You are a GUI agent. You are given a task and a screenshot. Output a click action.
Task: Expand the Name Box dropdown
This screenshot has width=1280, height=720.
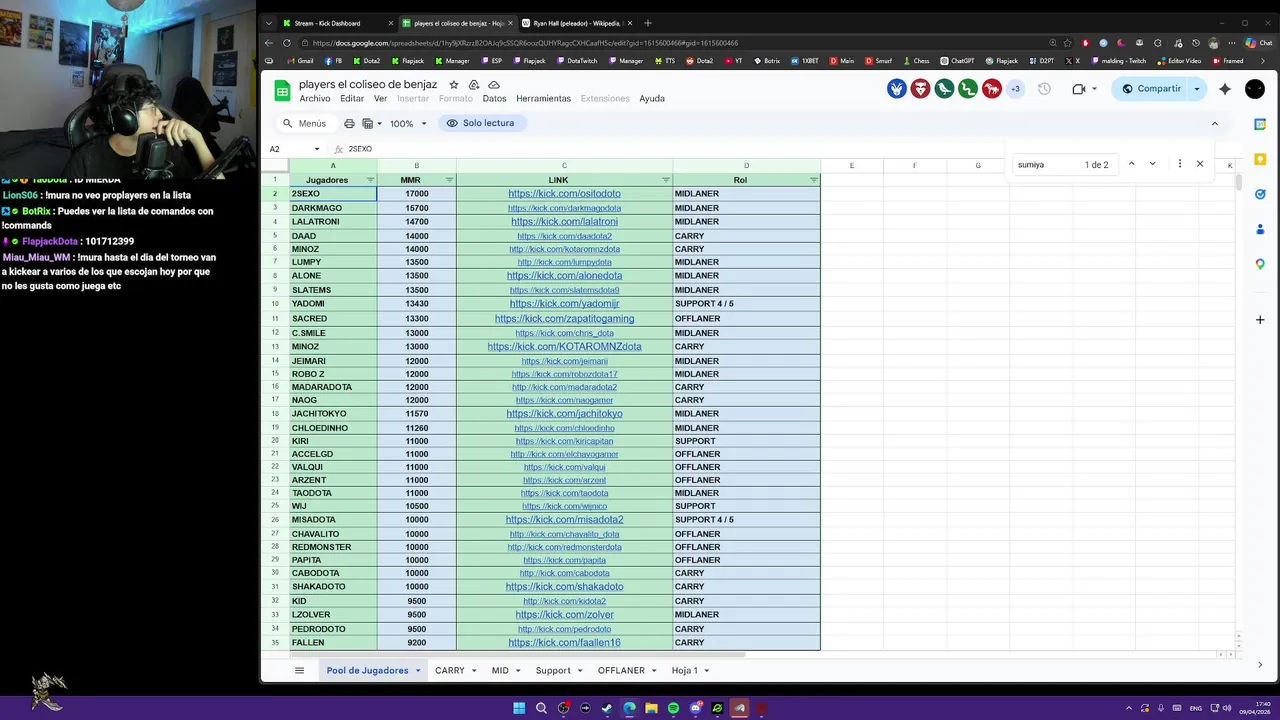tap(317, 149)
